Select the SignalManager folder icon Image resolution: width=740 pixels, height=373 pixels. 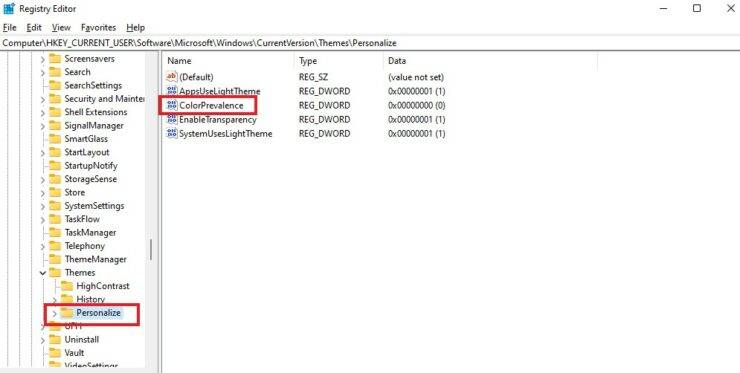click(55, 126)
